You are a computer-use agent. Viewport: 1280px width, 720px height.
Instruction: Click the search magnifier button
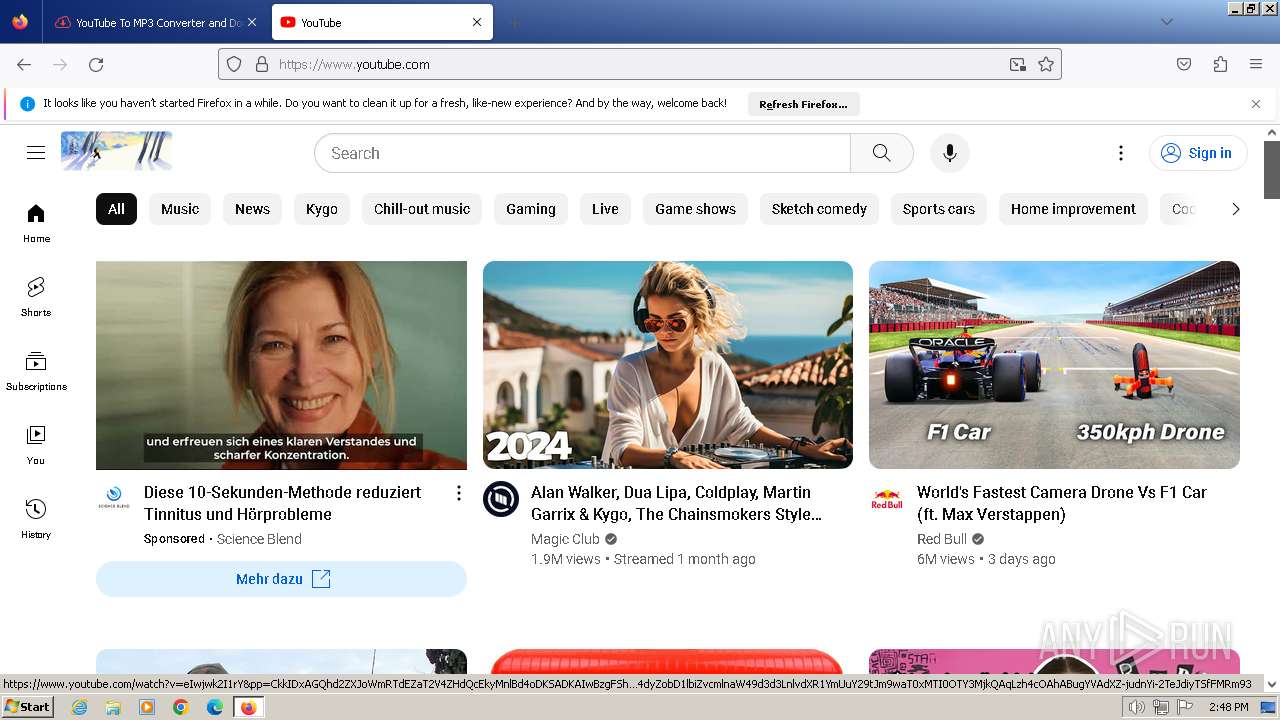(x=881, y=153)
